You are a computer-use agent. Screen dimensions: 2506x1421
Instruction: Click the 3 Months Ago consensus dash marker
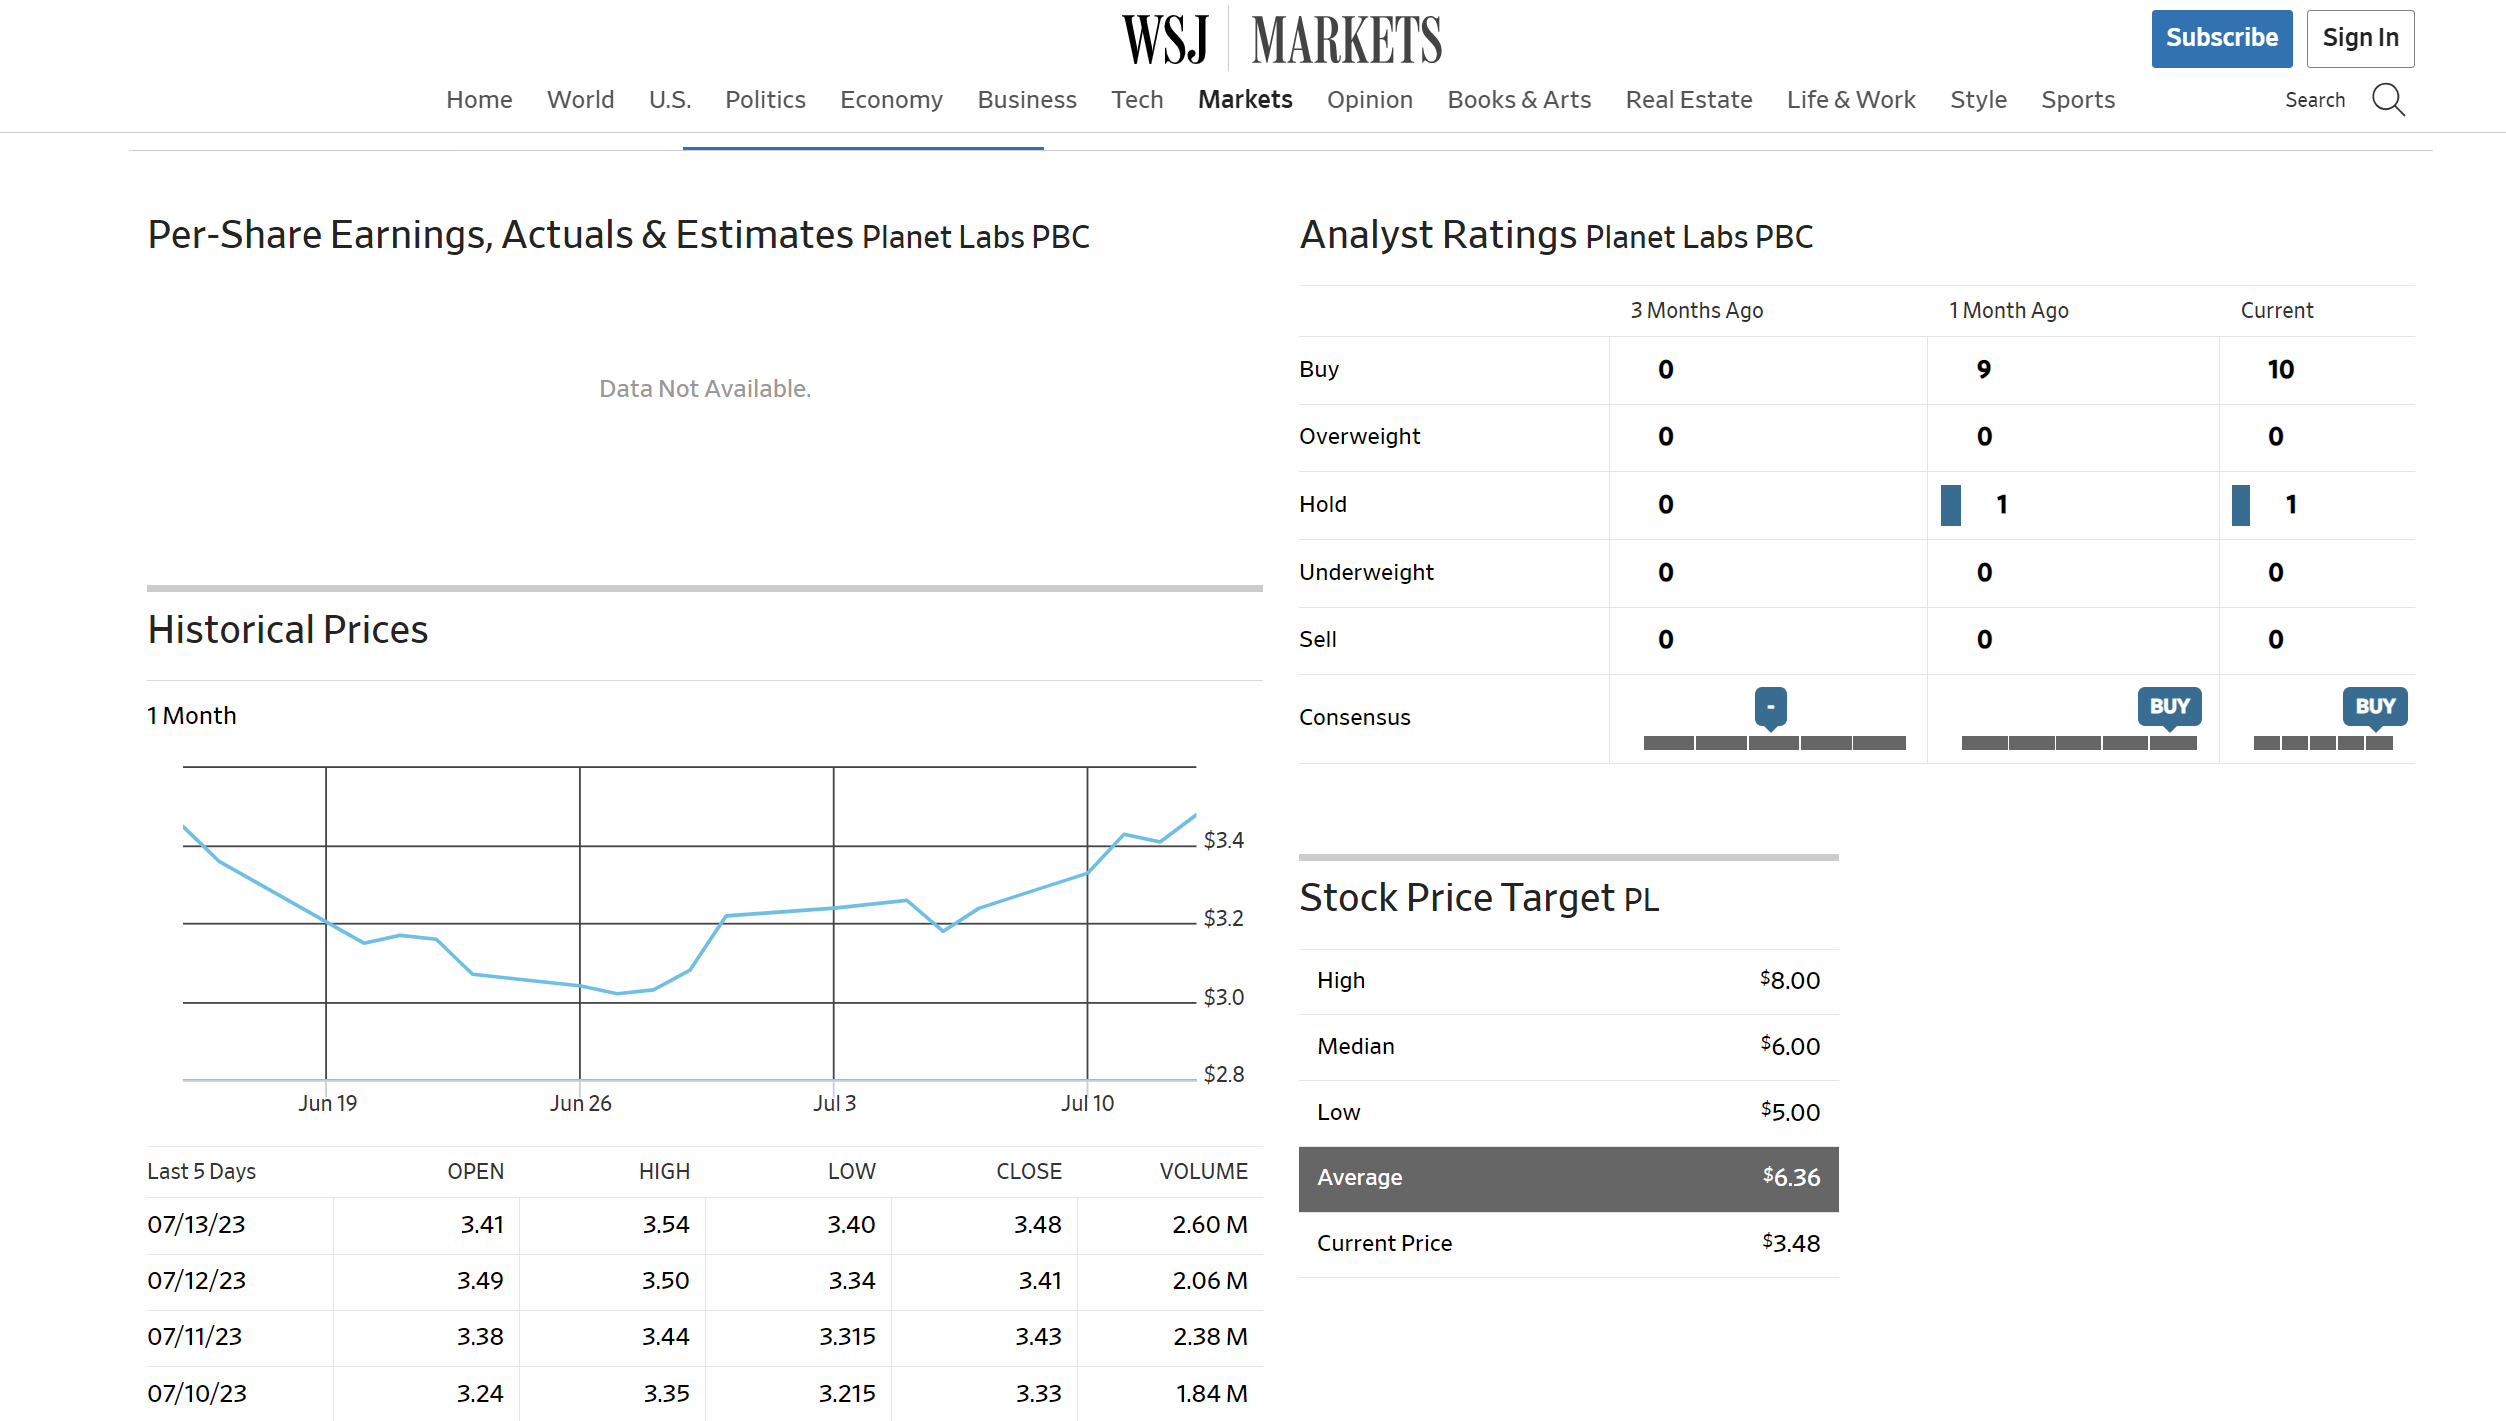click(x=1770, y=707)
